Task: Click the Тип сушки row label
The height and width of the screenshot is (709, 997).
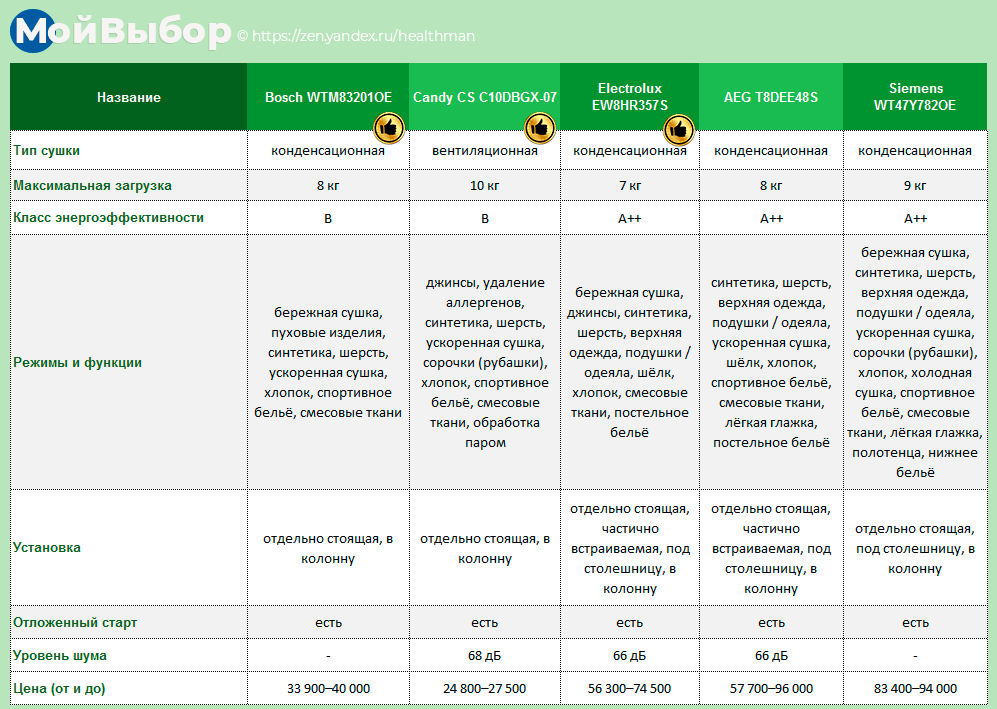Action: click(46, 151)
